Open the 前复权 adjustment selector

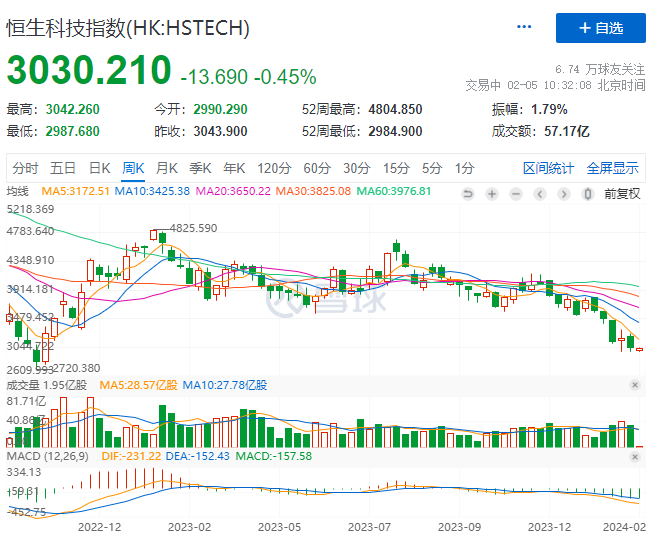(622, 194)
